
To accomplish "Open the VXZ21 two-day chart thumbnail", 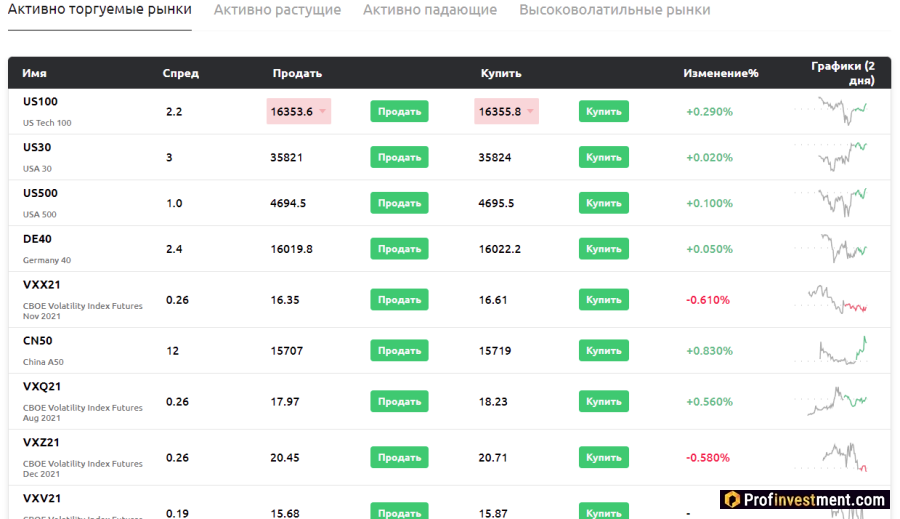I will tap(831, 457).
